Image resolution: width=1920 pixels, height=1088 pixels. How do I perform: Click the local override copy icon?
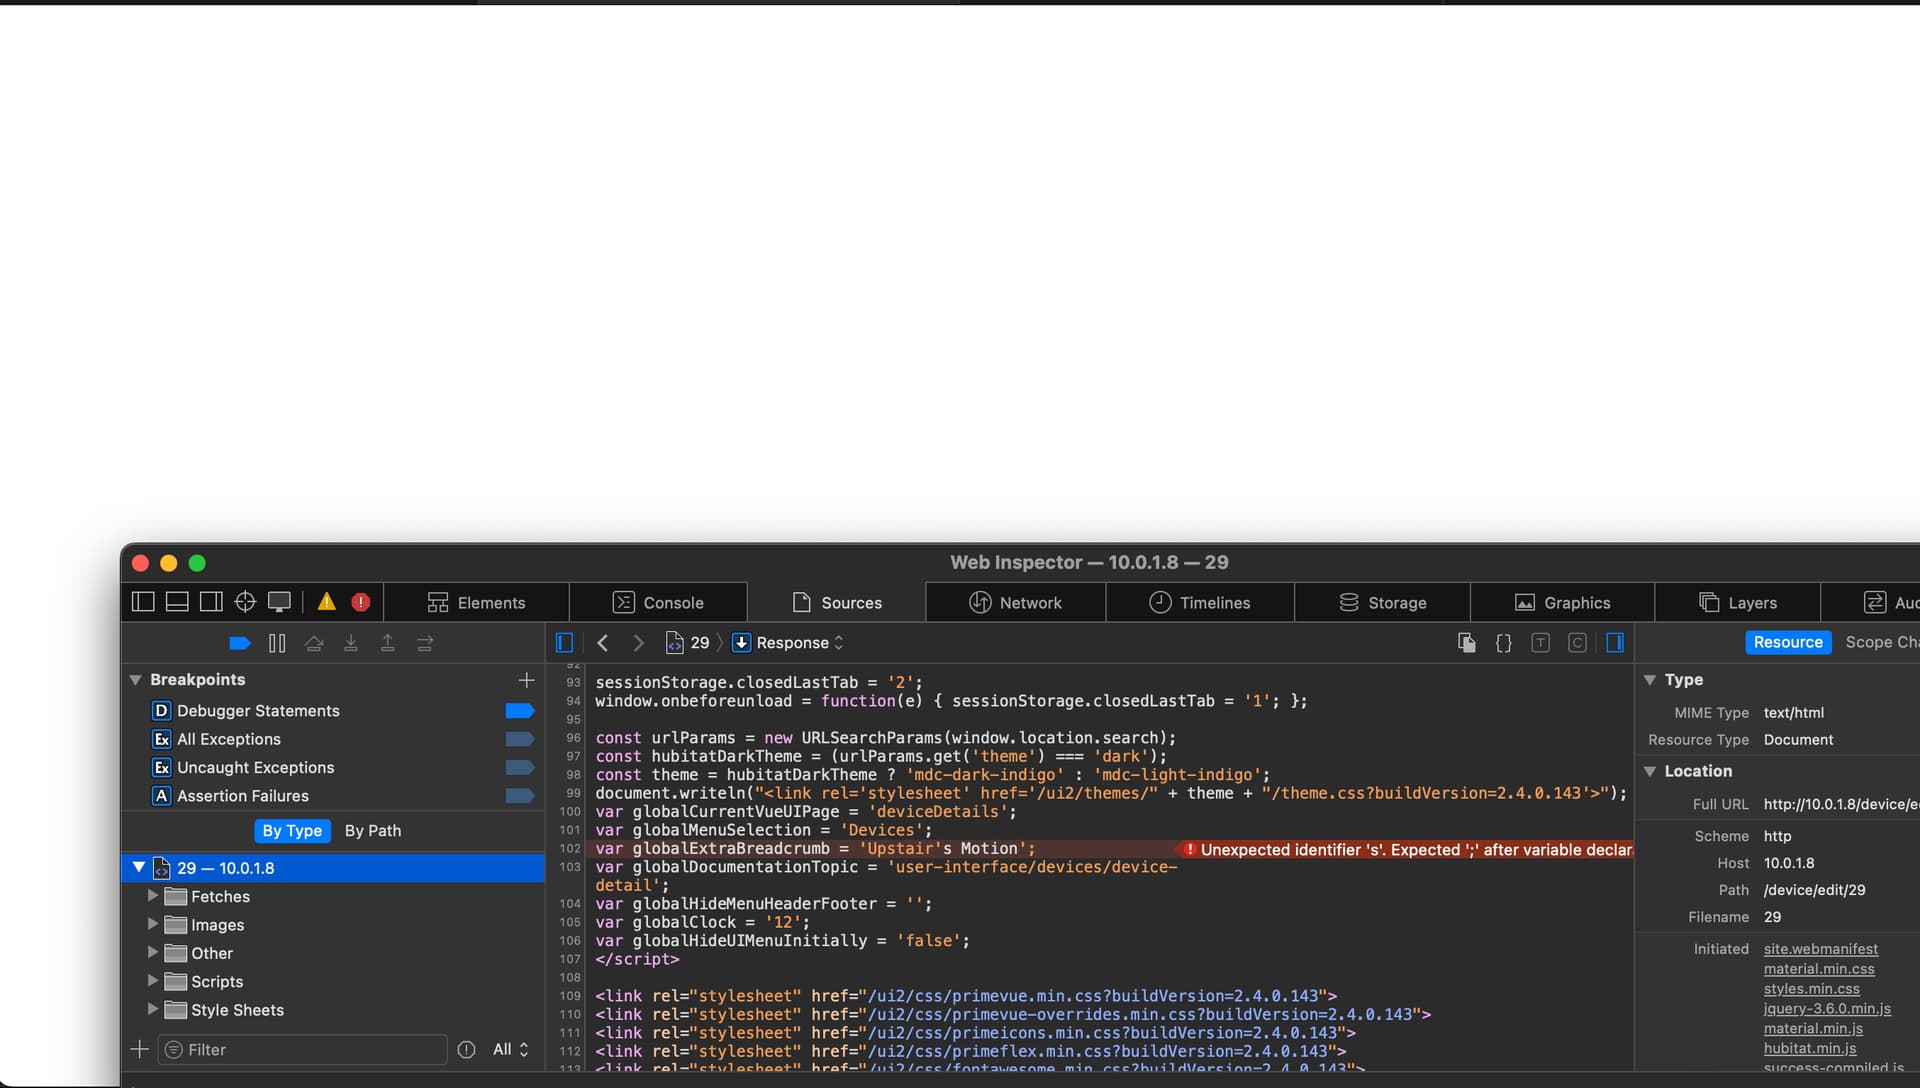[x=1467, y=643]
